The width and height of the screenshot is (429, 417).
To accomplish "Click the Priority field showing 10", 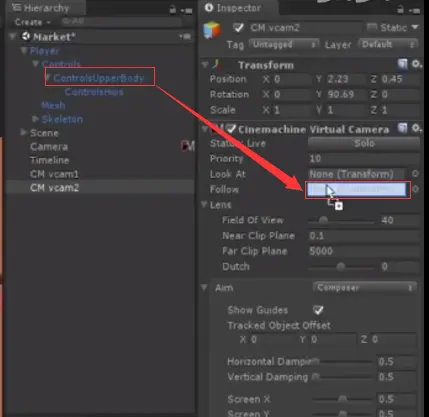I will click(x=364, y=159).
